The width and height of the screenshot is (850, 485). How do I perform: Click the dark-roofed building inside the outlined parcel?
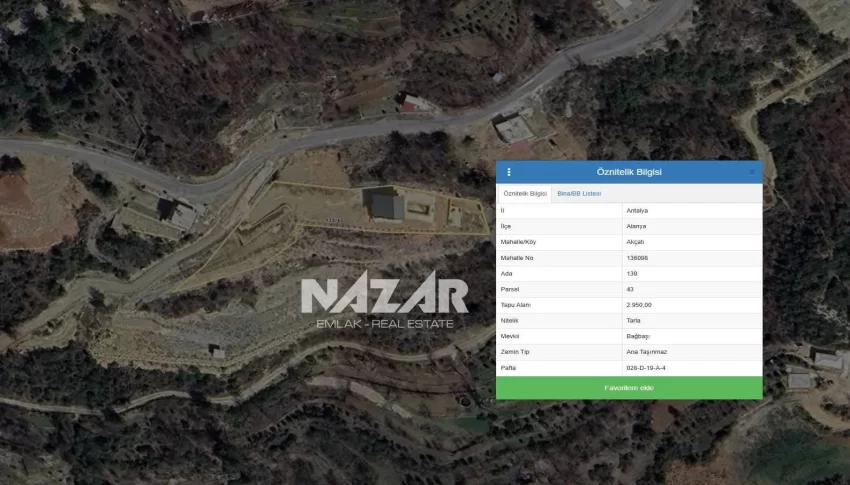click(384, 205)
